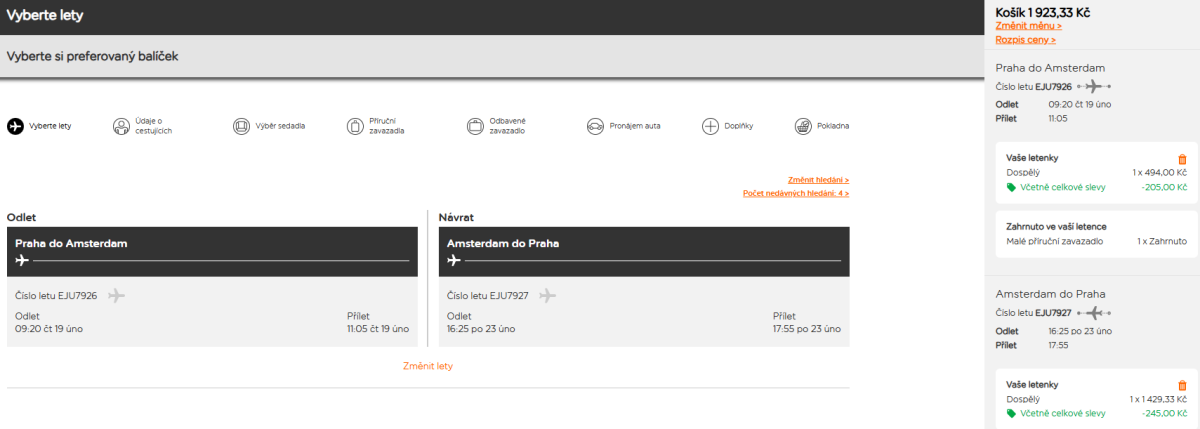Image resolution: width=1200 pixels, height=429 pixels.
Task: Select the Pokladna step label
Action: pos(833,126)
